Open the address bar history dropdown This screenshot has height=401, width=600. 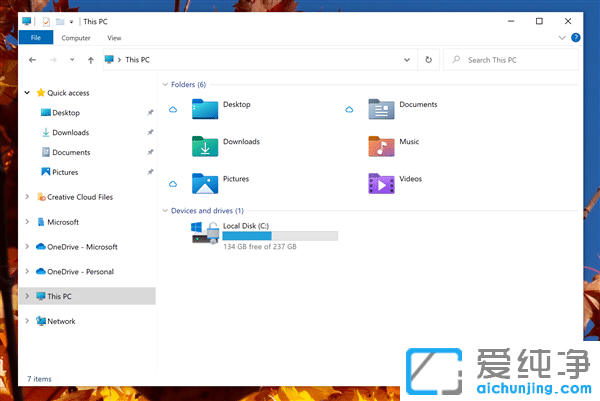(407, 60)
